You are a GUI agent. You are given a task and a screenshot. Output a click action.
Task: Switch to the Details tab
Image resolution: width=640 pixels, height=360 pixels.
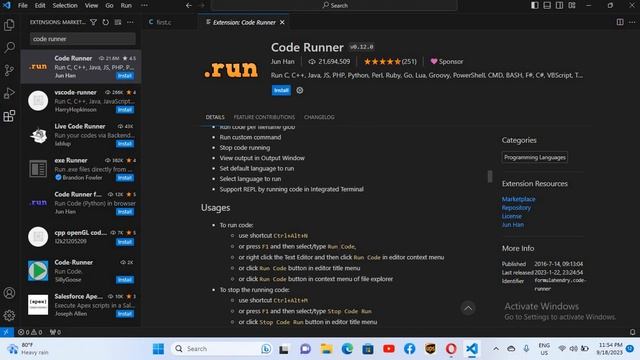(x=215, y=117)
